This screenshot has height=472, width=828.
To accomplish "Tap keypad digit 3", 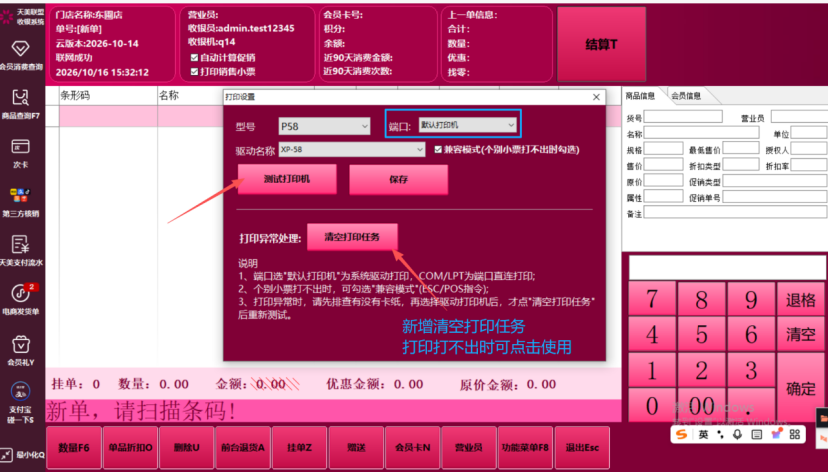I will click(x=751, y=370).
